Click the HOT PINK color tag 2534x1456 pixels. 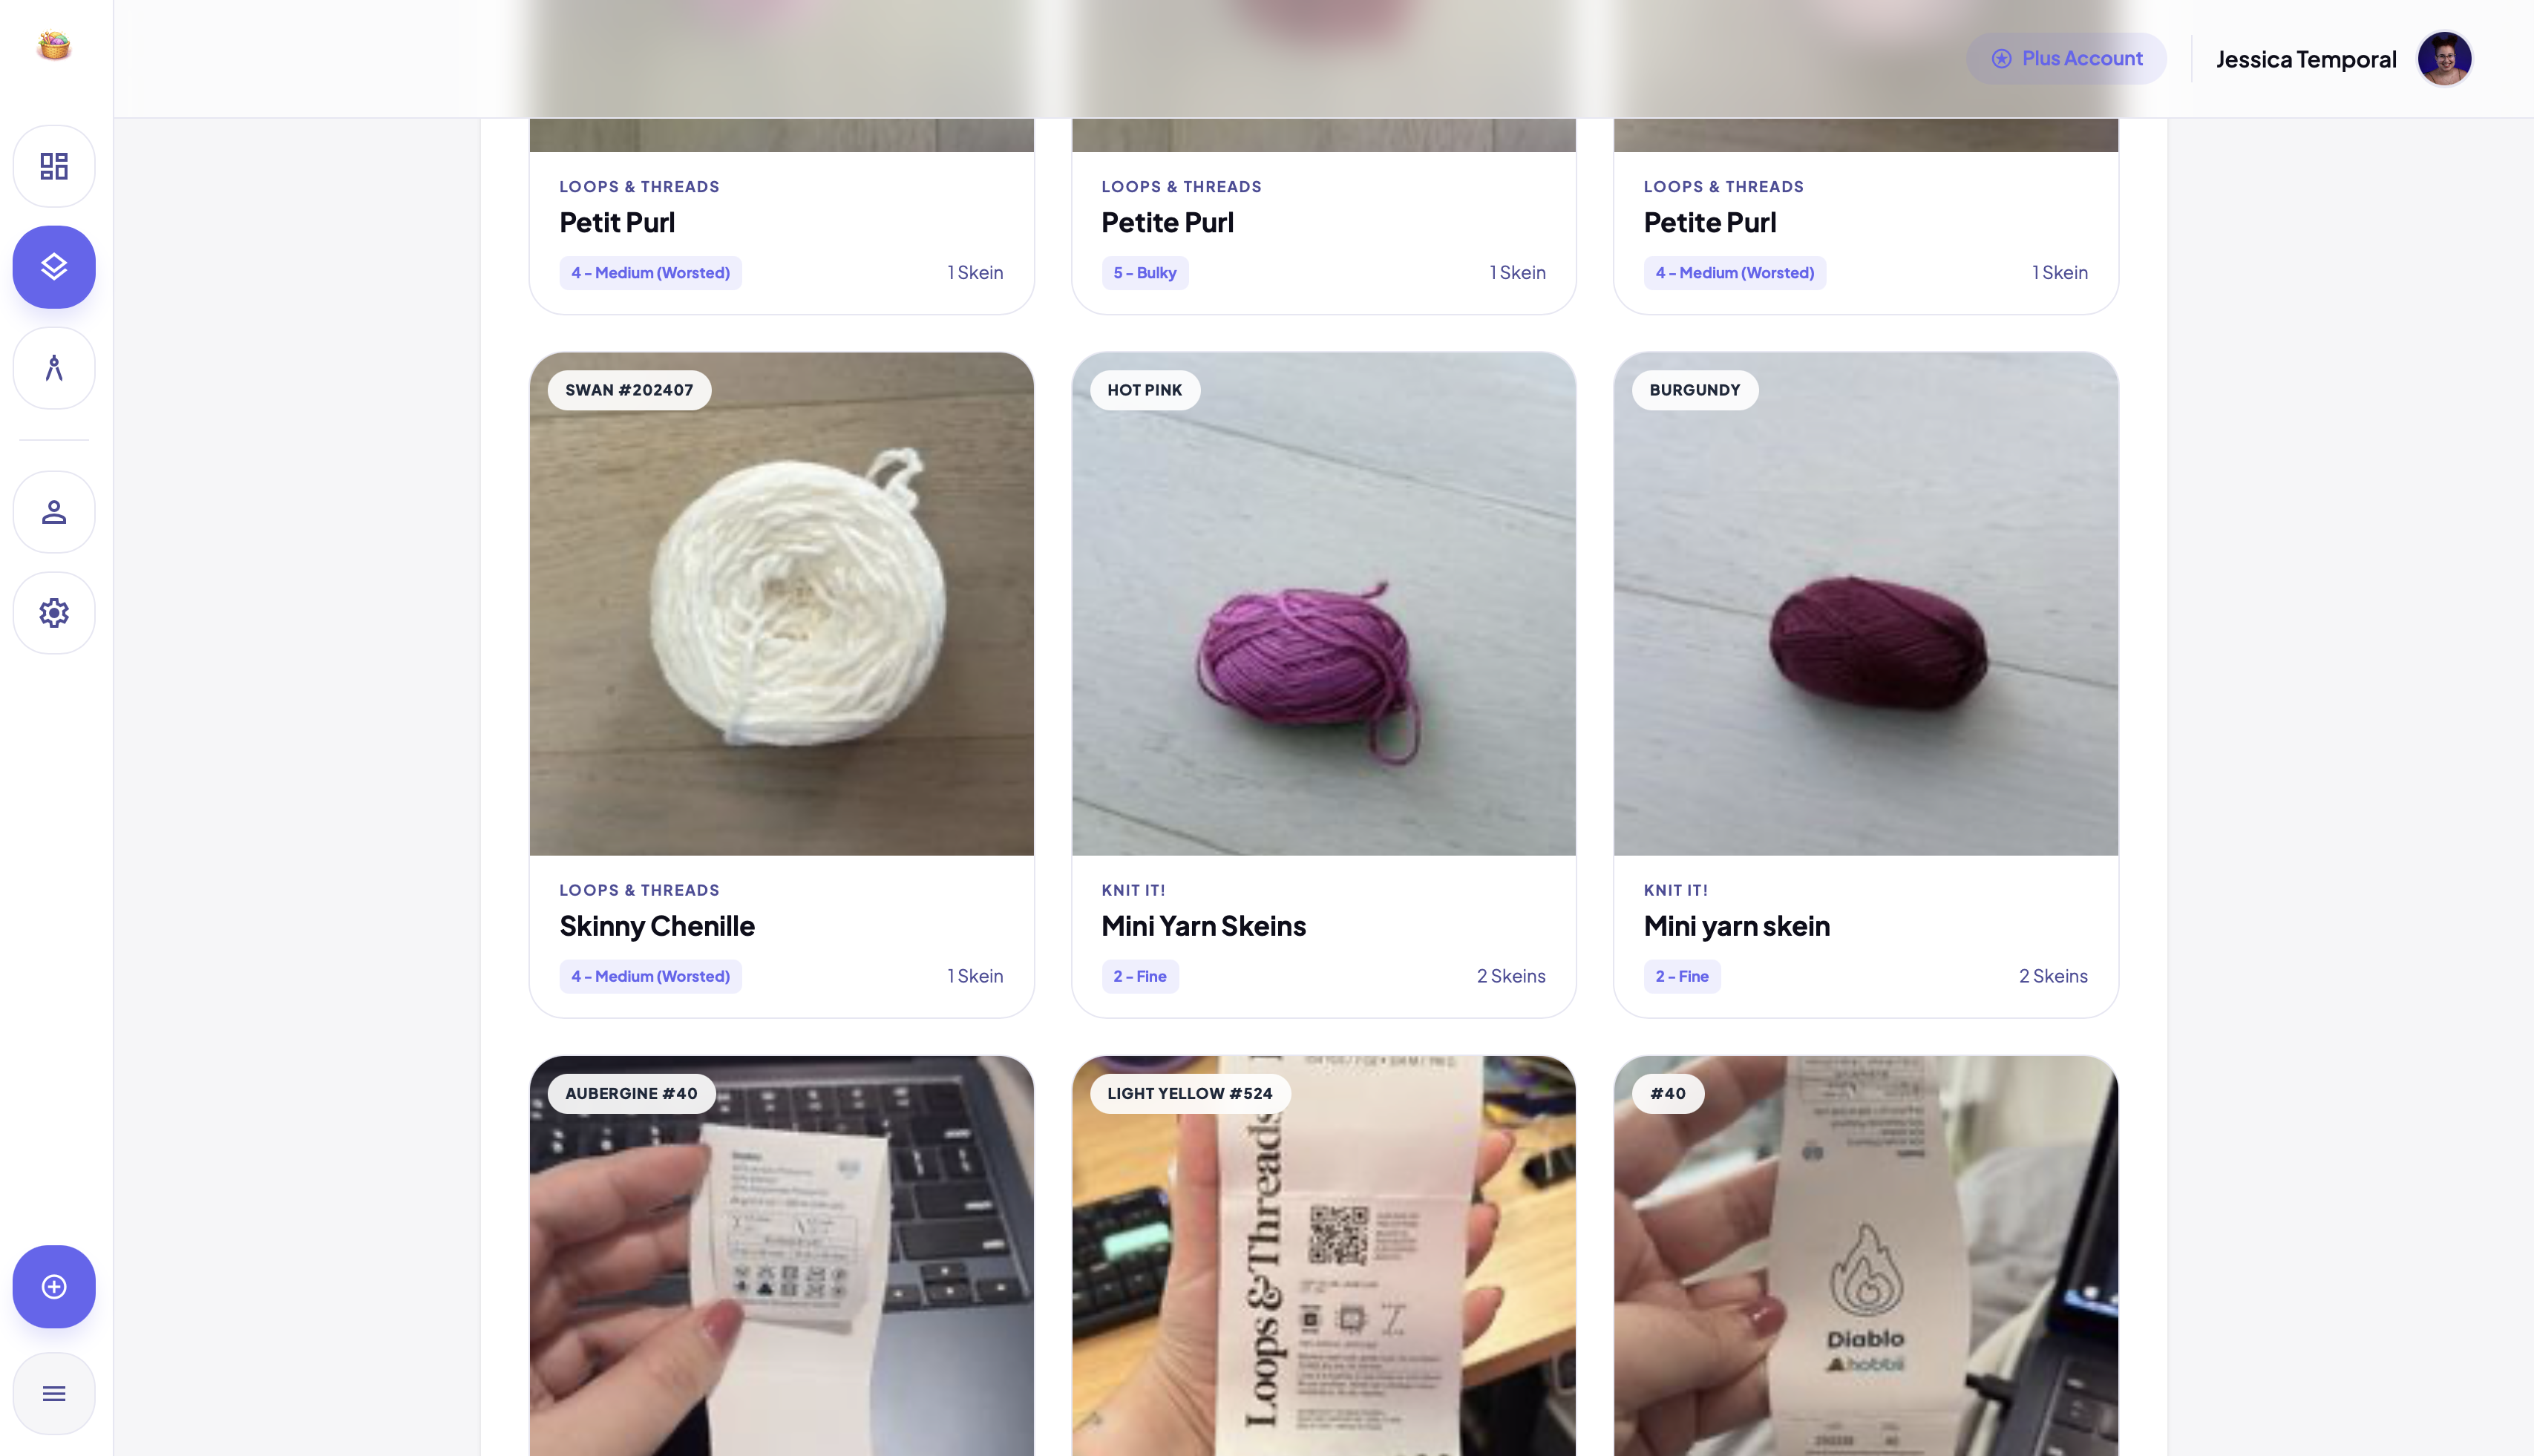click(1143, 390)
